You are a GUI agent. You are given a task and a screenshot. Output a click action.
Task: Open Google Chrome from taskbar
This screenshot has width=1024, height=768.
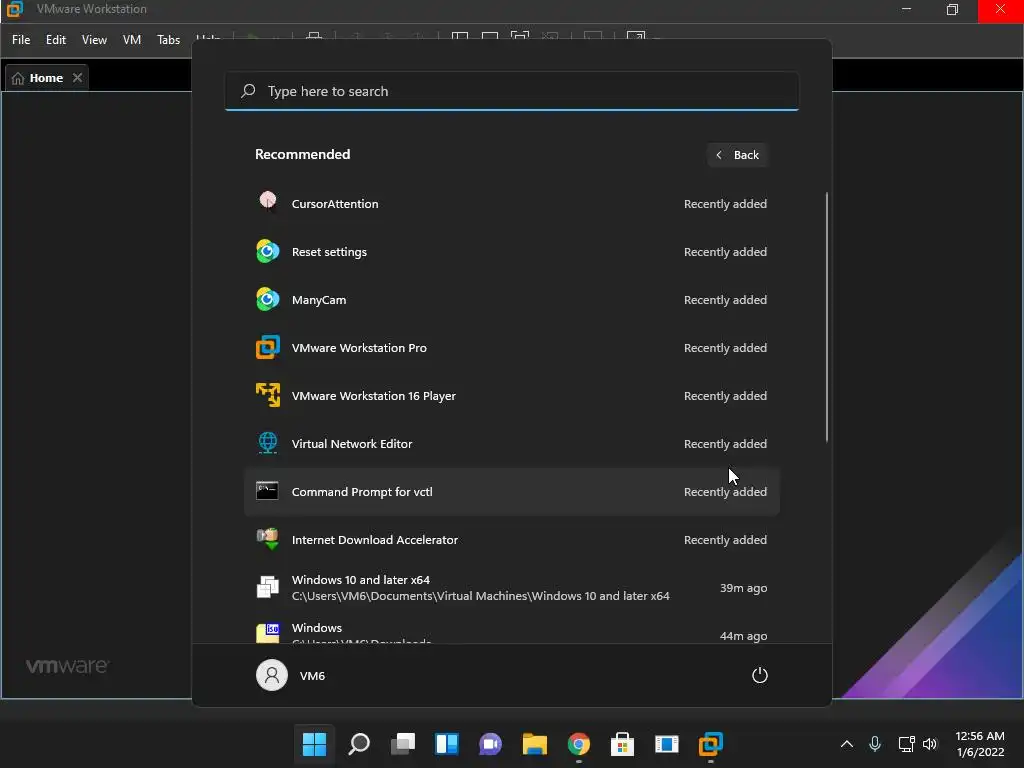point(579,744)
